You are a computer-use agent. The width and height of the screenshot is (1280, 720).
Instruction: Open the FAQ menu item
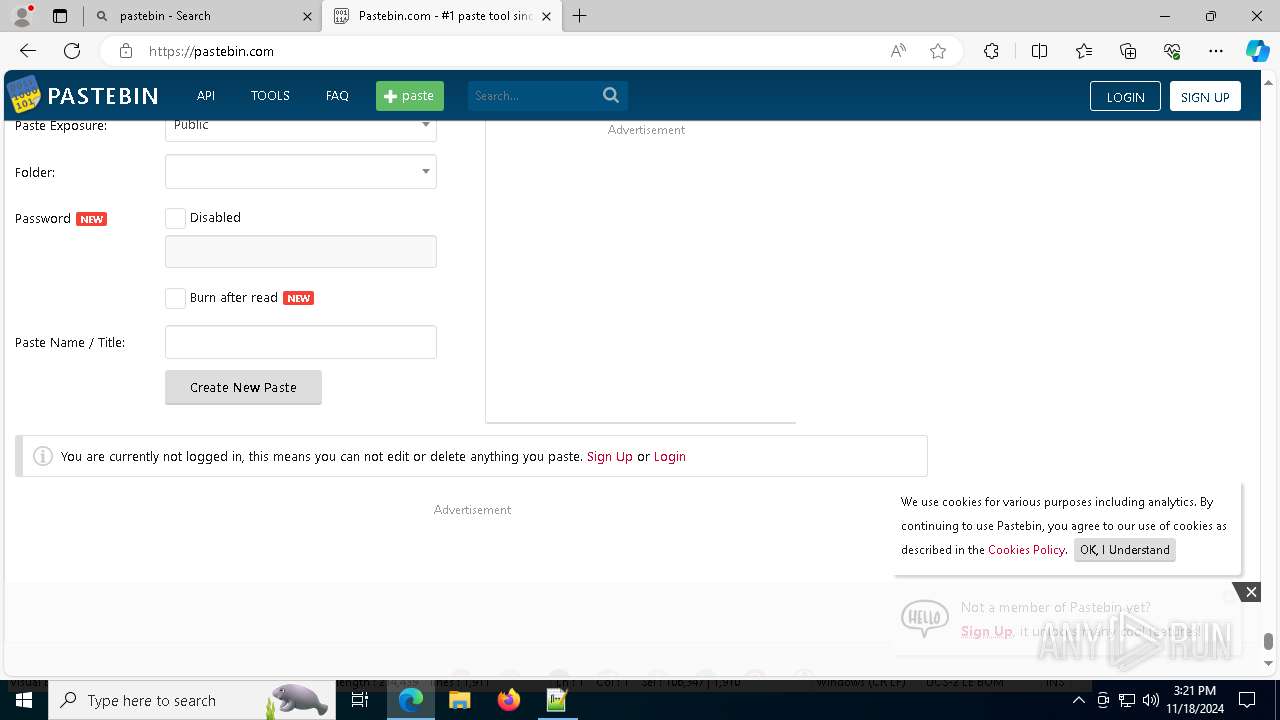[x=337, y=96]
